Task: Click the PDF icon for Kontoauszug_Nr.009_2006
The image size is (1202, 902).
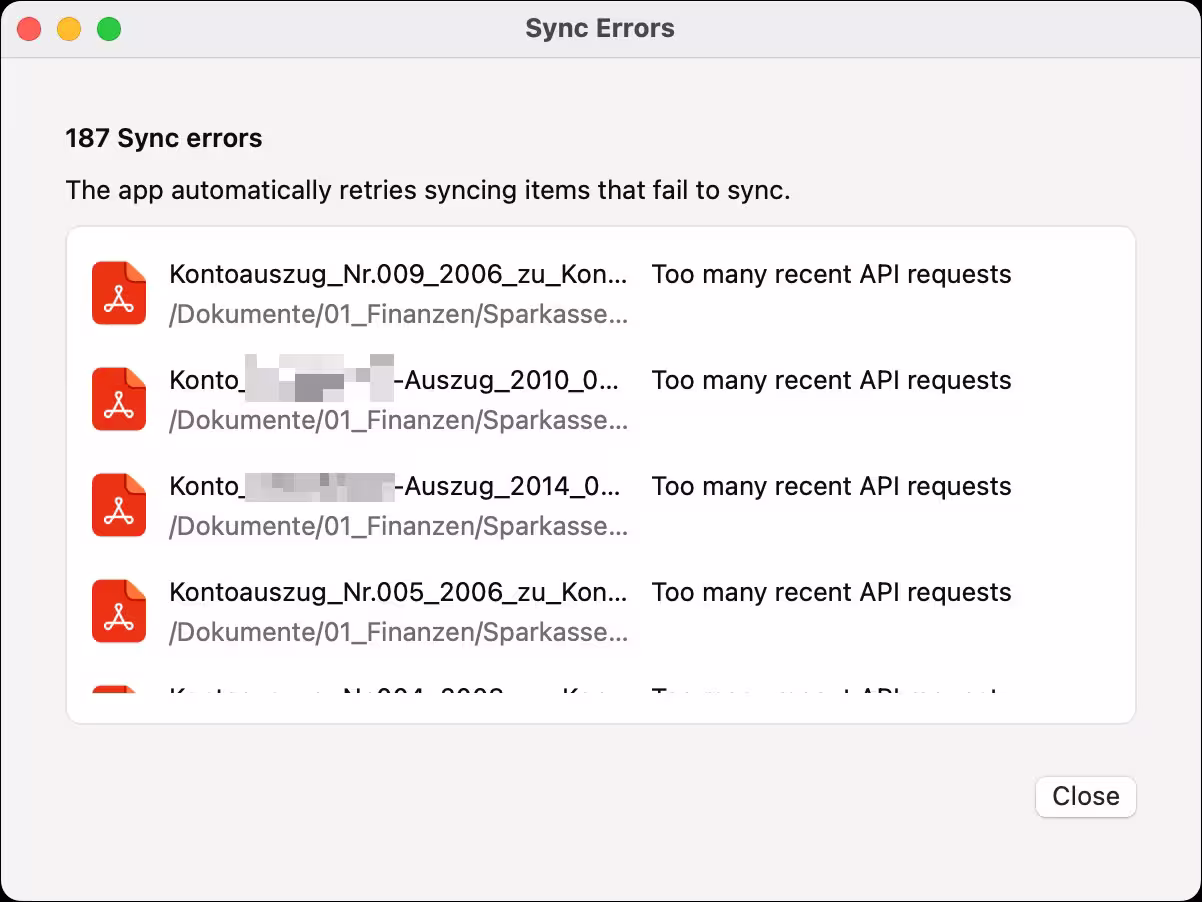Action: [x=119, y=293]
